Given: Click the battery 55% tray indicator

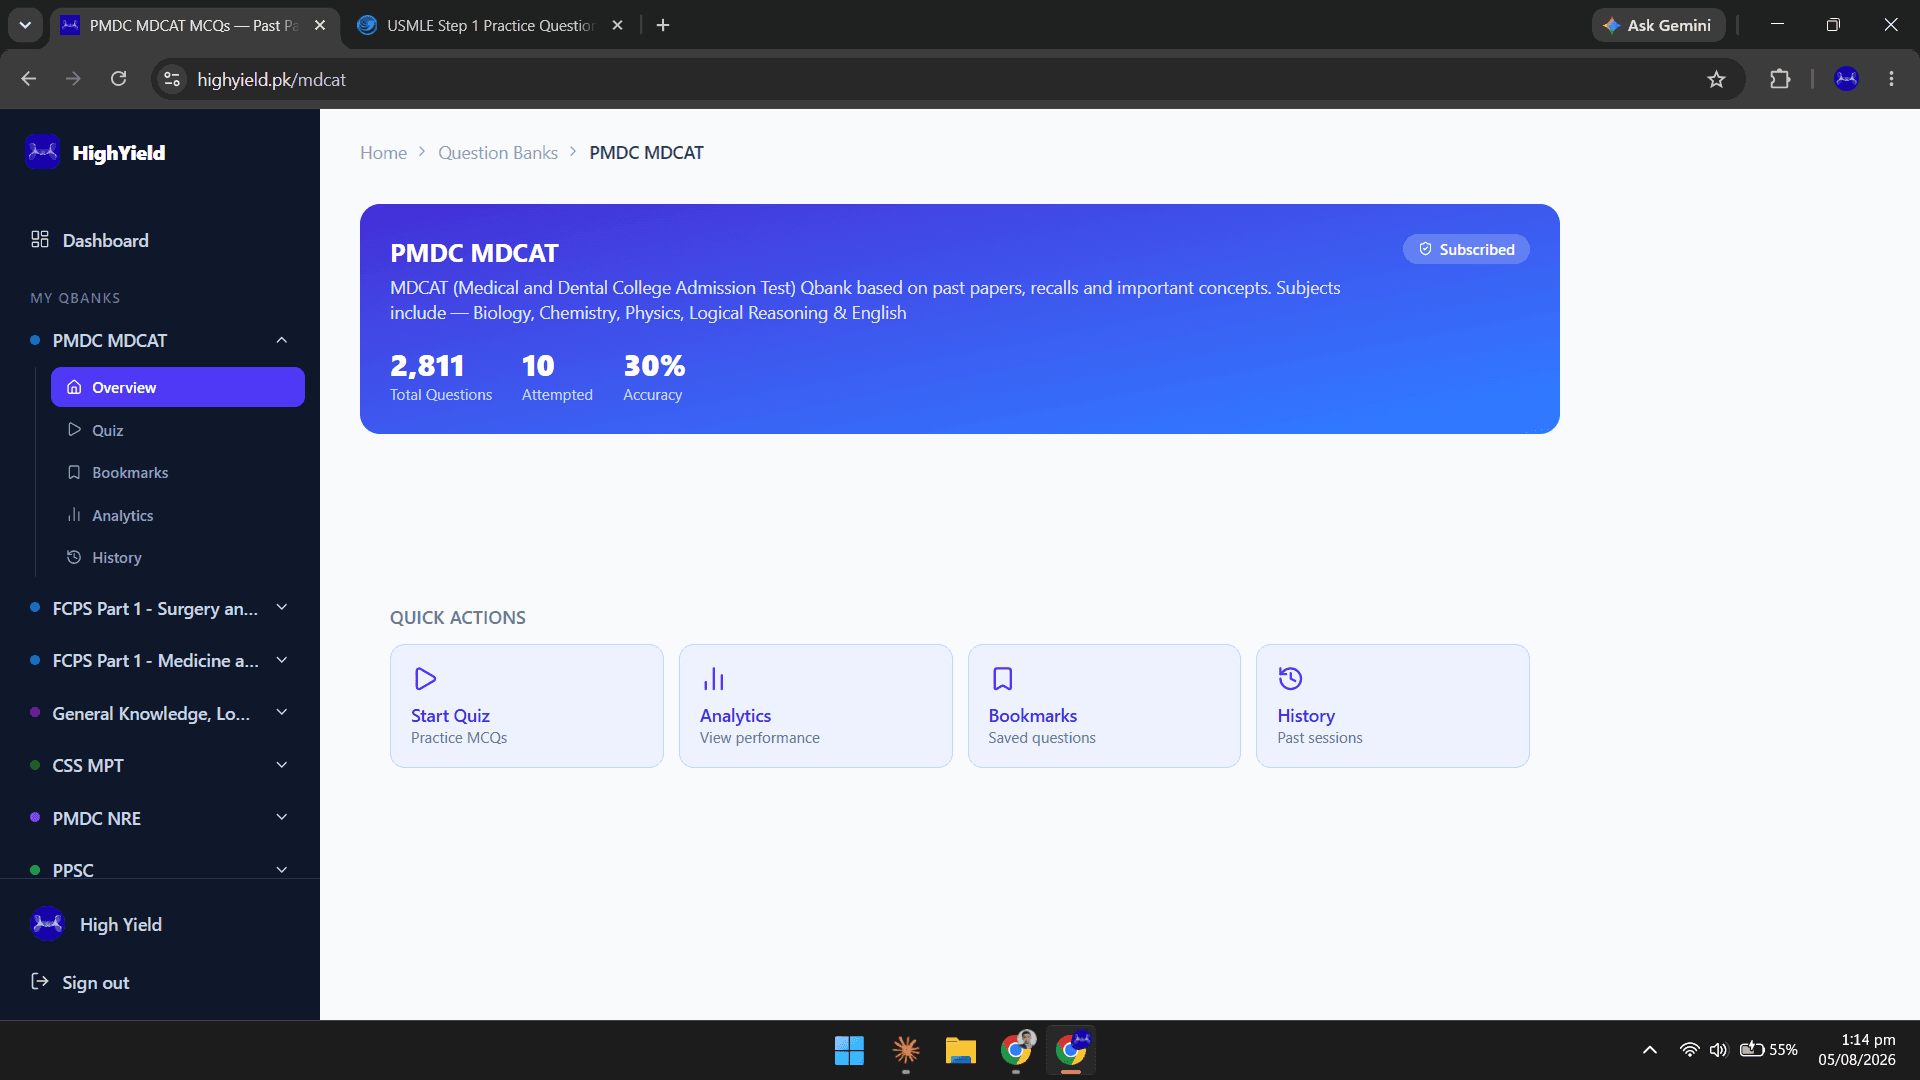Looking at the screenshot, I should (x=1769, y=1049).
